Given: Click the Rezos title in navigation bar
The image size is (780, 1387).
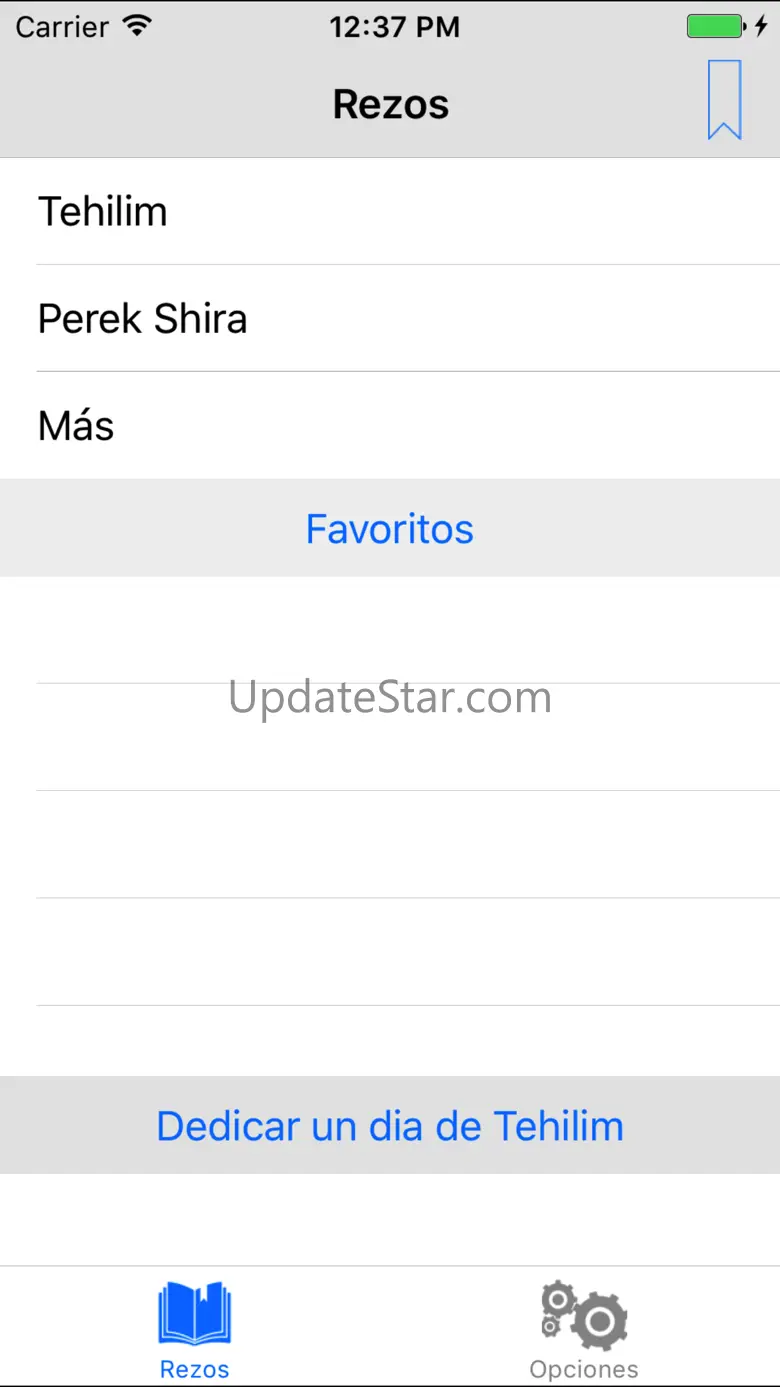Looking at the screenshot, I should click(390, 104).
